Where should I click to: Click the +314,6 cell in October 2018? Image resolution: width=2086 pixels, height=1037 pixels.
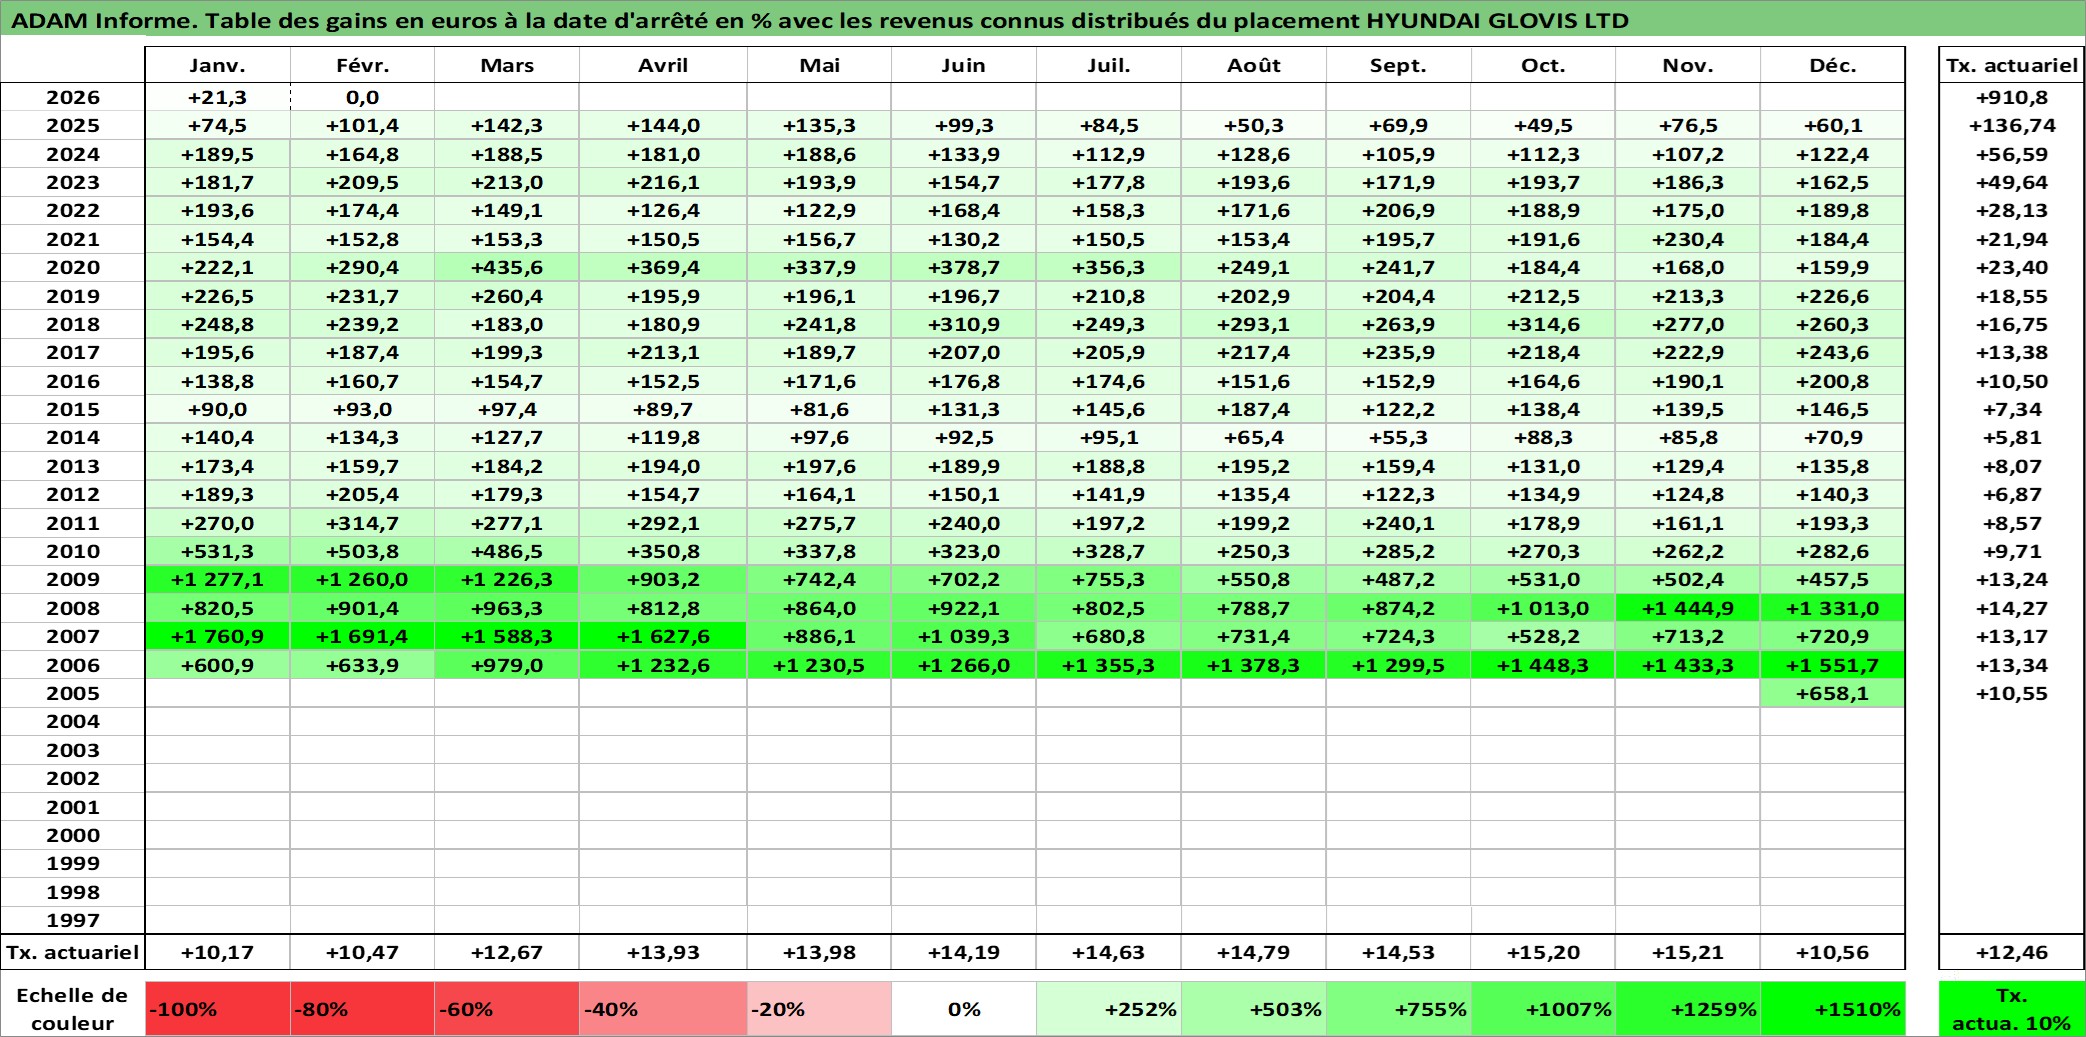1543,324
